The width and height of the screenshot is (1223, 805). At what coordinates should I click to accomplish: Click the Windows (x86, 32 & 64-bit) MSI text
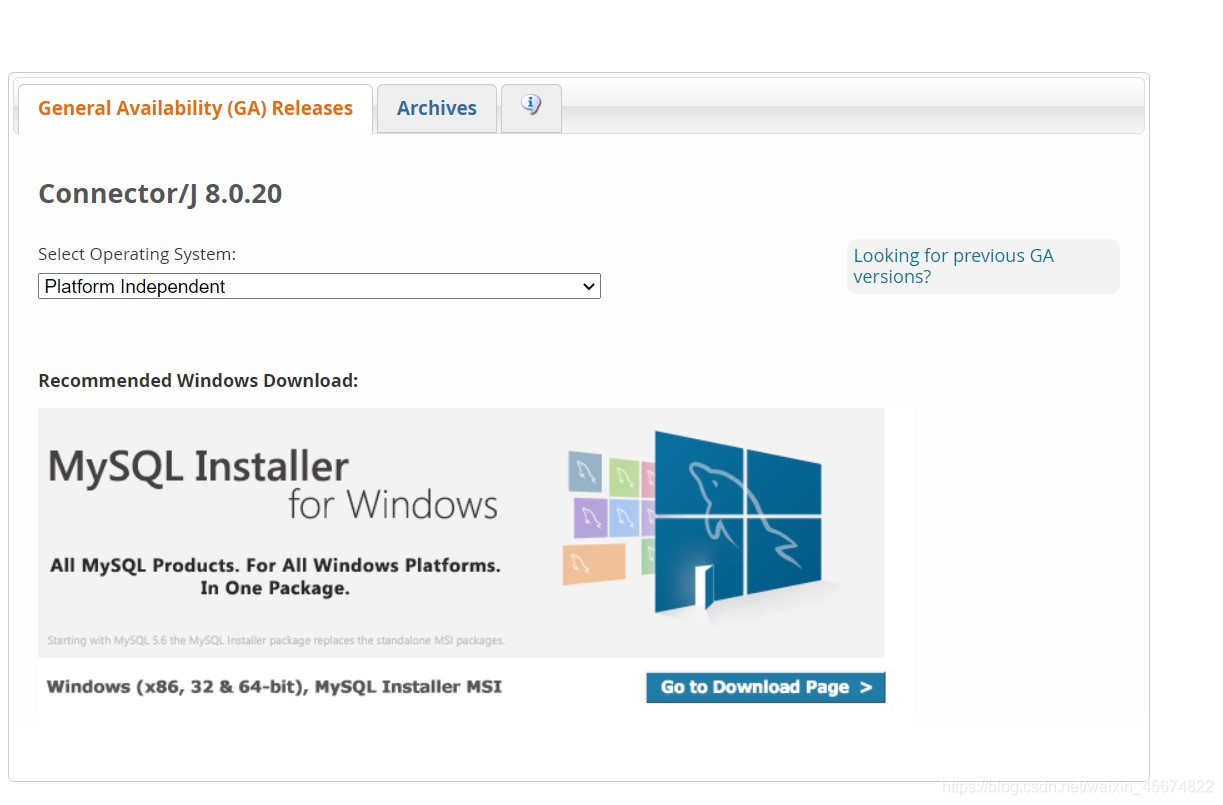point(274,687)
